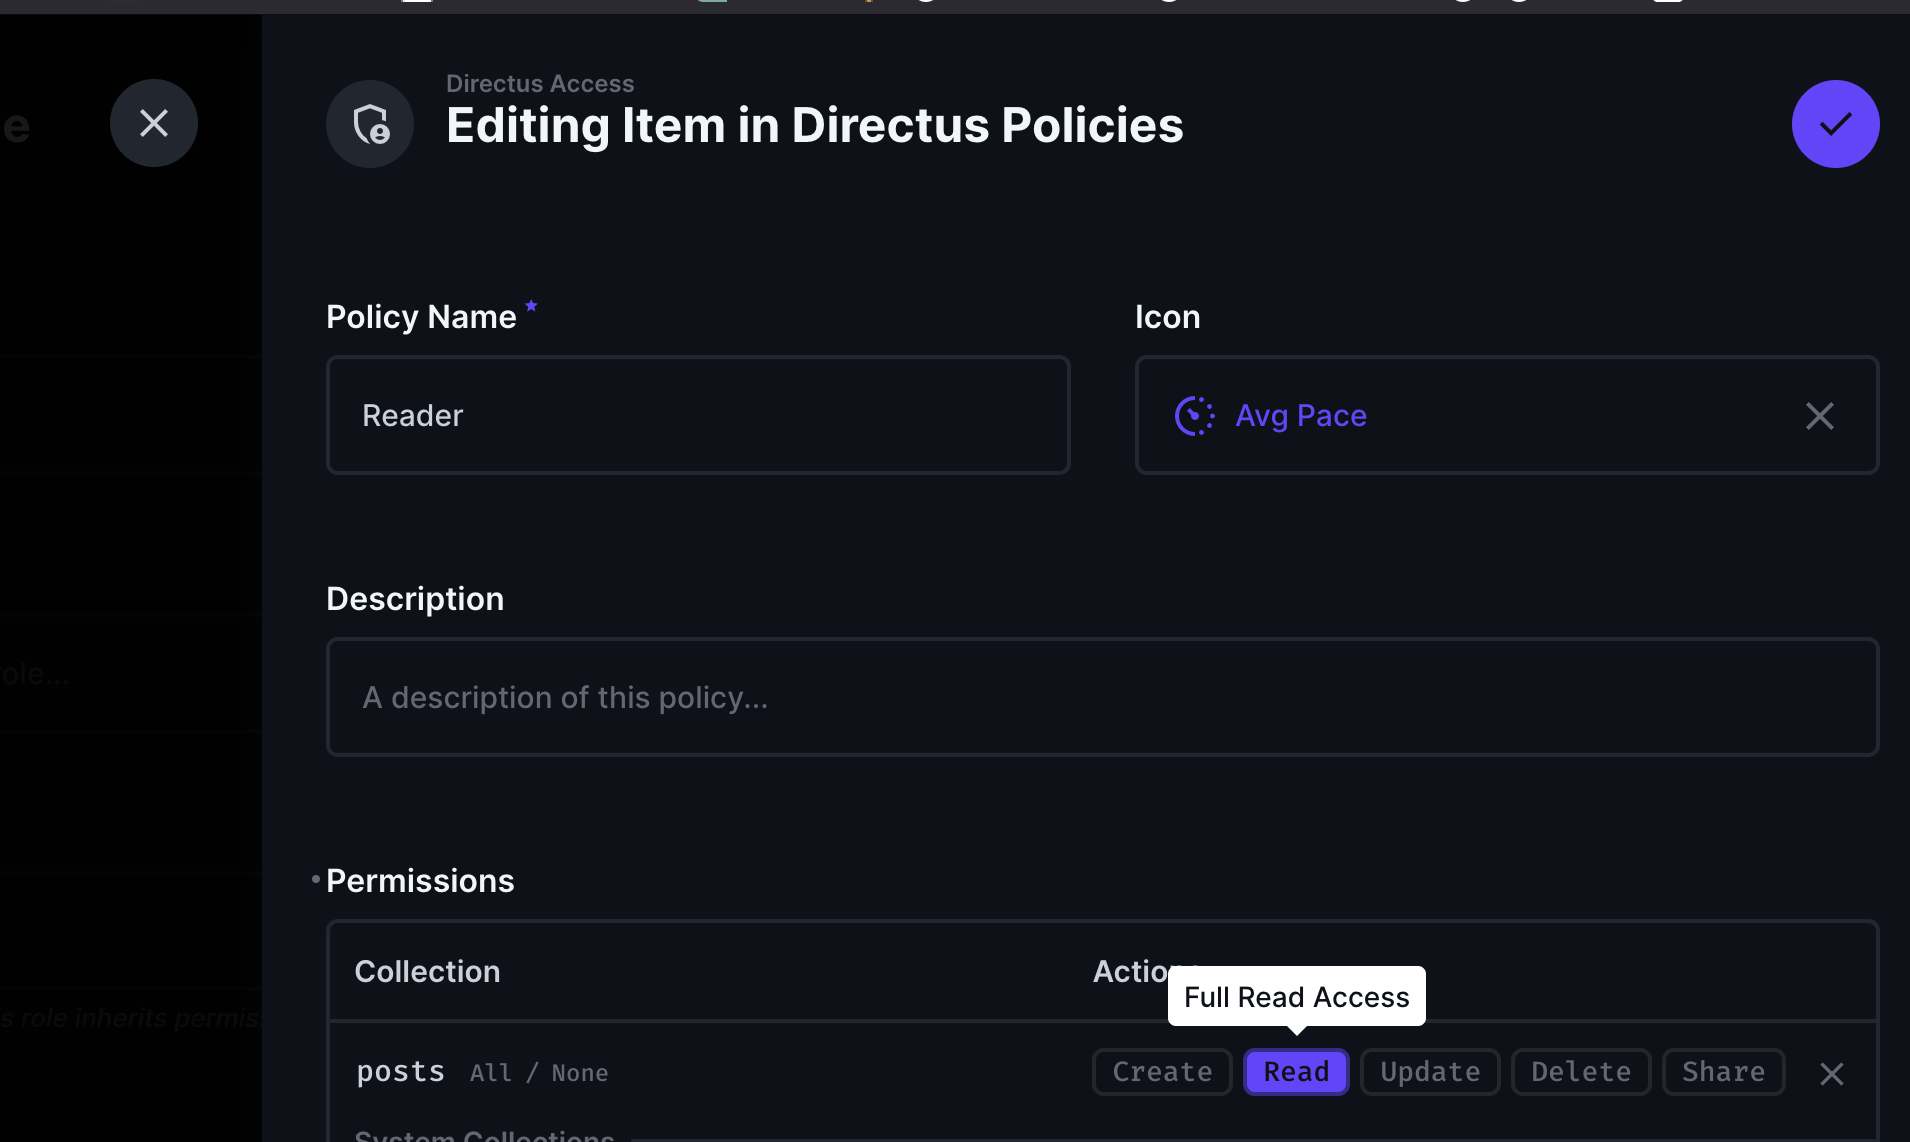Toggle Delete permission for posts
The width and height of the screenshot is (1910, 1142).
click(1581, 1072)
